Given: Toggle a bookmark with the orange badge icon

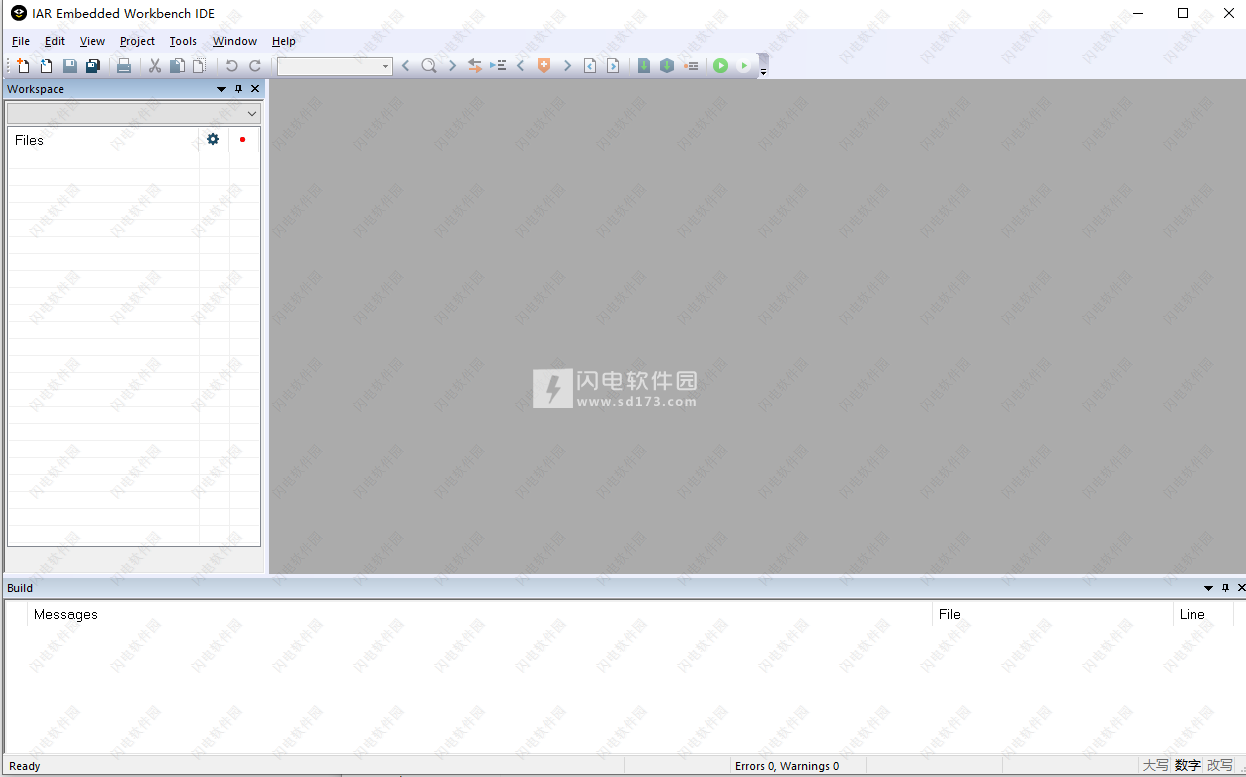Looking at the screenshot, I should pyautogui.click(x=544, y=66).
